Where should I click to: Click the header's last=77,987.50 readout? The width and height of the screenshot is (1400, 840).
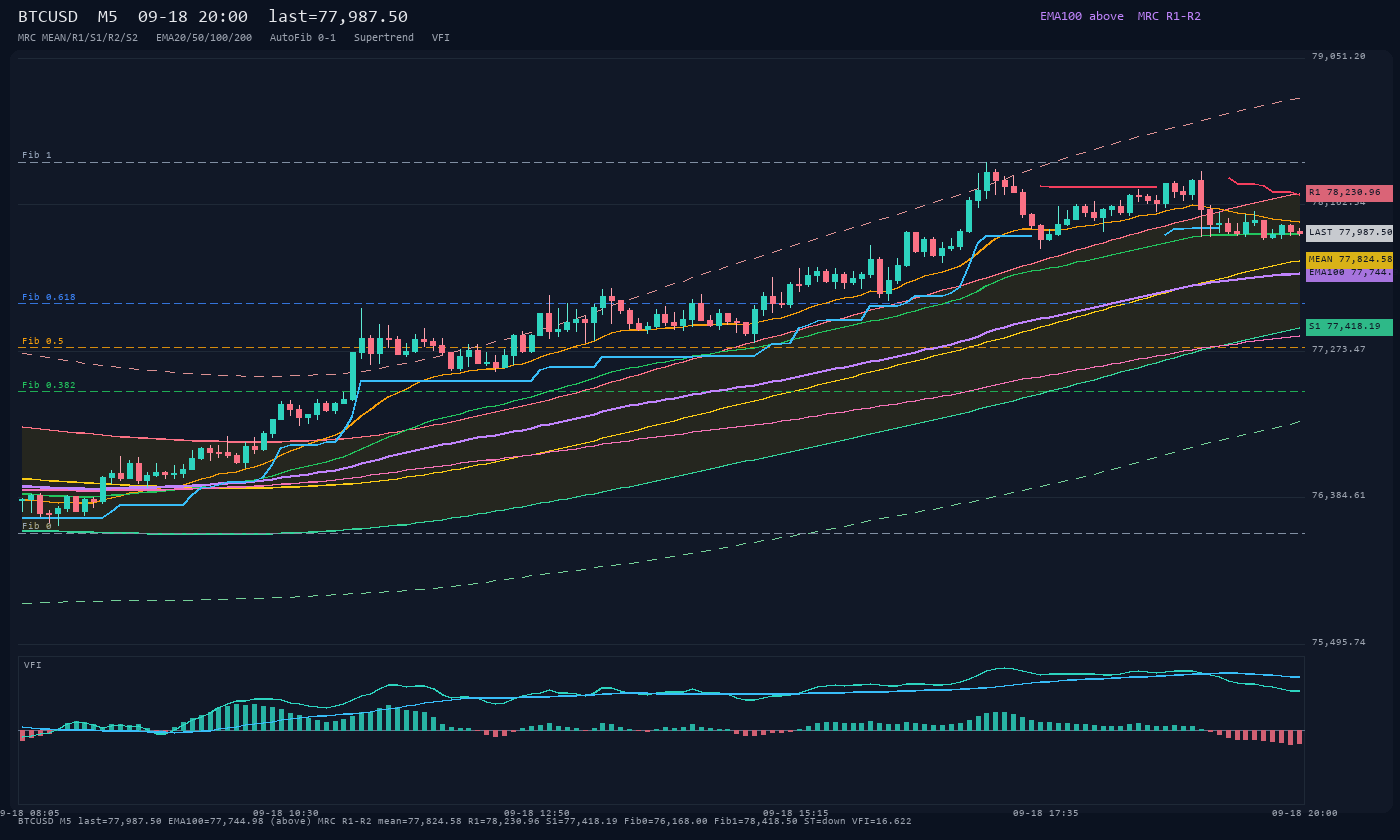[x=338, y=16]
